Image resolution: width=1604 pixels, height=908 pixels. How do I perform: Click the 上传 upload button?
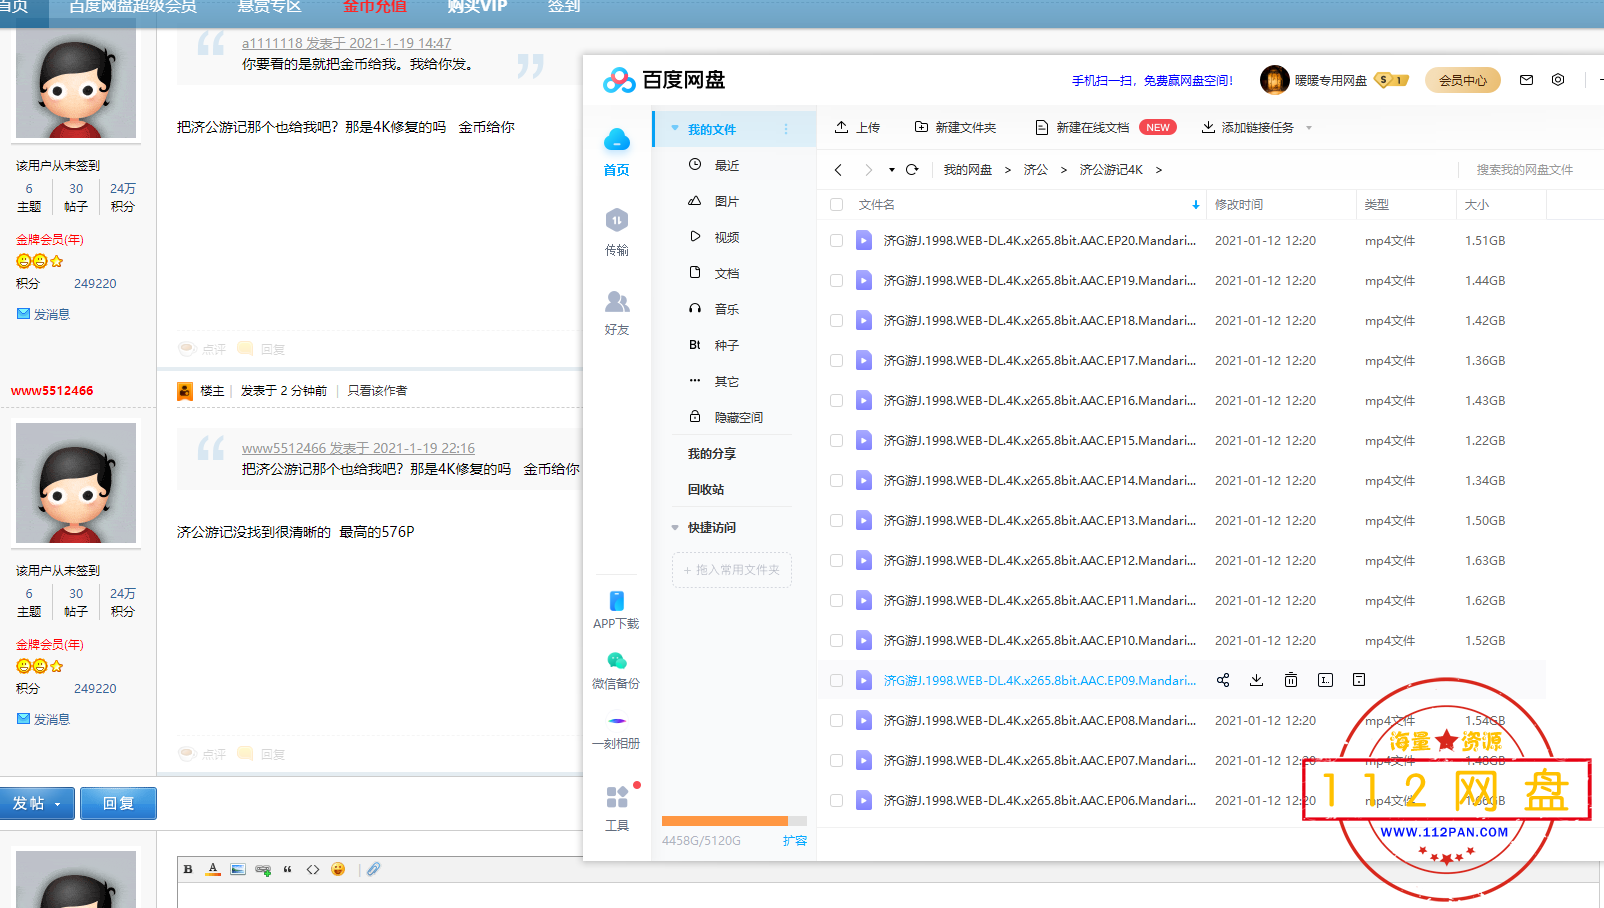click(x=858, y=127)
